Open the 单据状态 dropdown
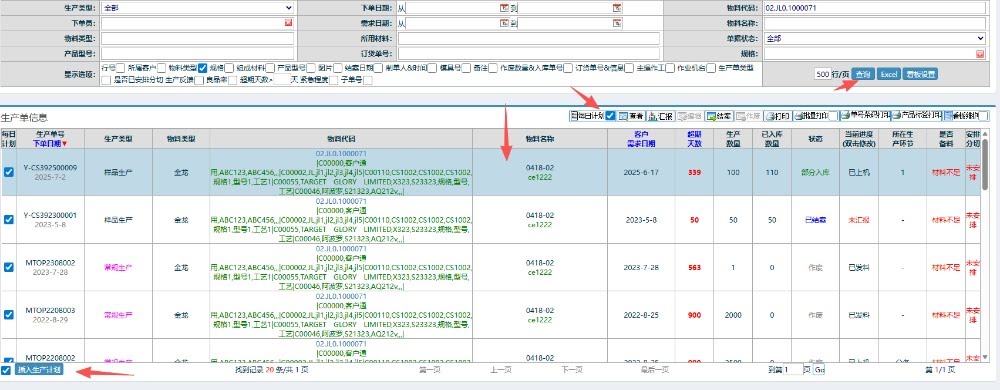 (874, 38)
